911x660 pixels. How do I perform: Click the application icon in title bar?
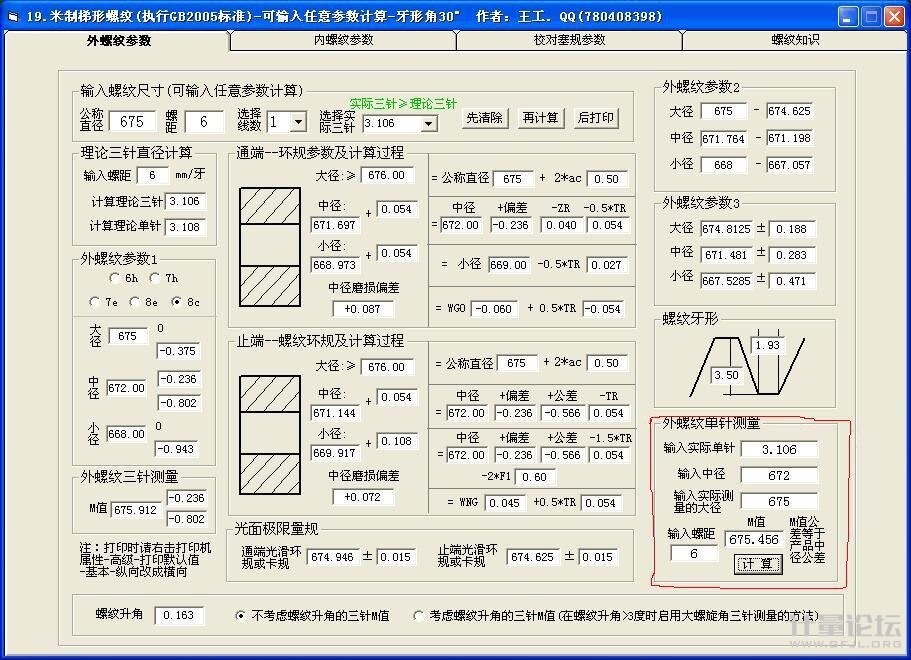pos(14,16)
